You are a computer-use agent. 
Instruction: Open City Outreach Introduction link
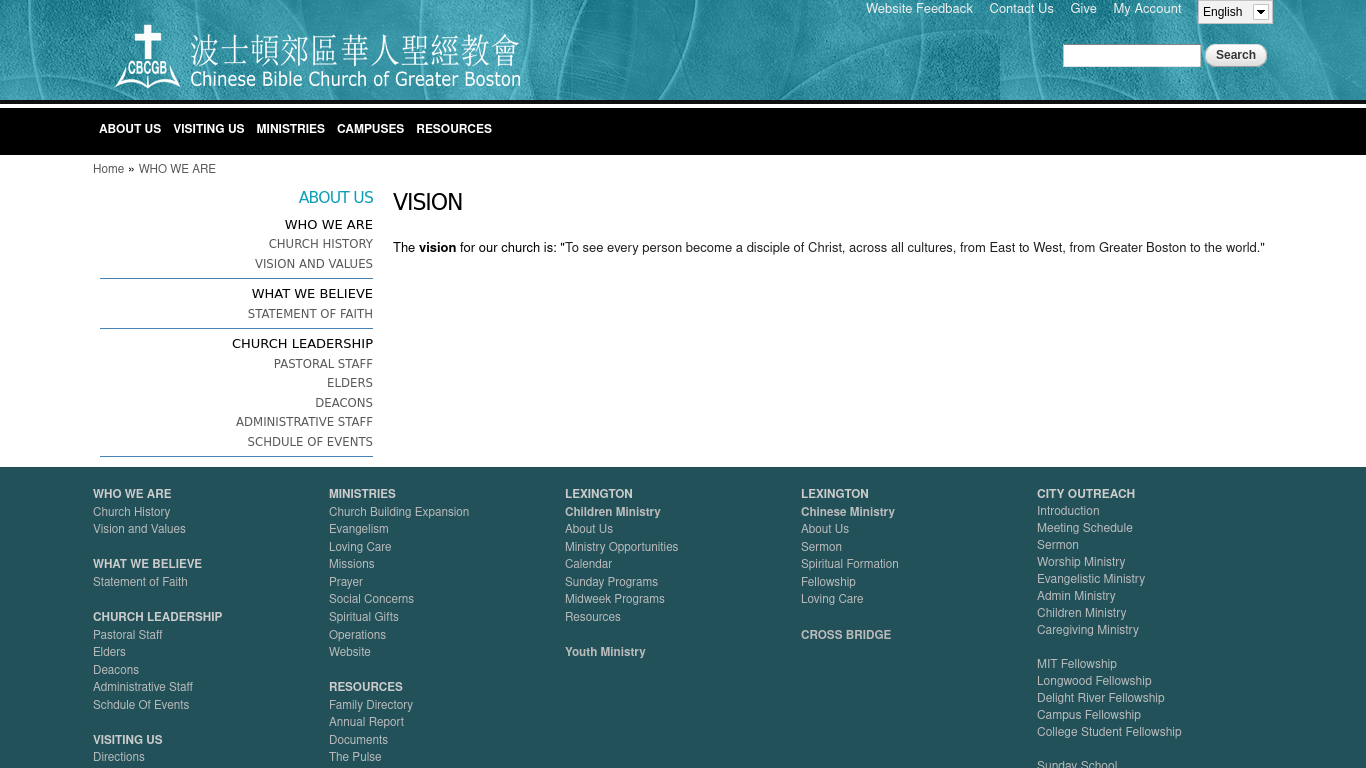point(1068,511)
